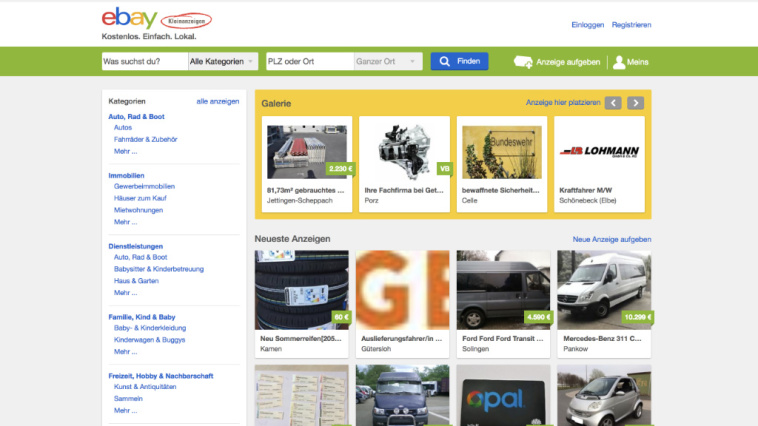Open the Ganzer Ort radius dropdown

tap(388, 61)
